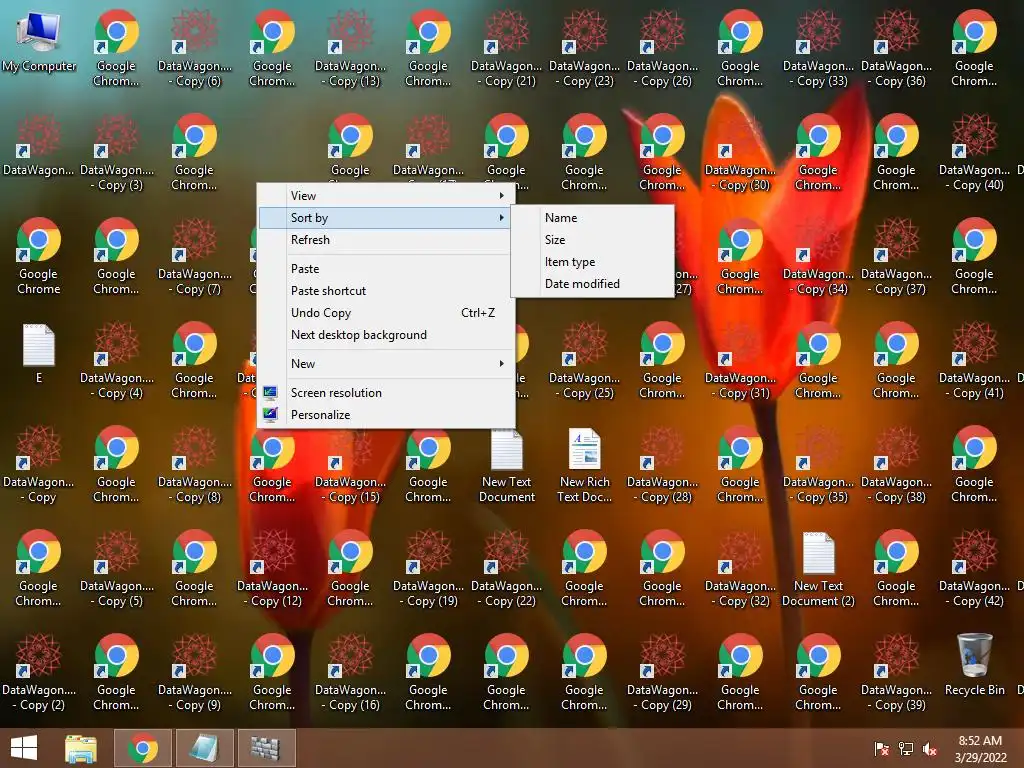
Task: Choose Undo Copy in context menu
Action: tap(385, 313)
